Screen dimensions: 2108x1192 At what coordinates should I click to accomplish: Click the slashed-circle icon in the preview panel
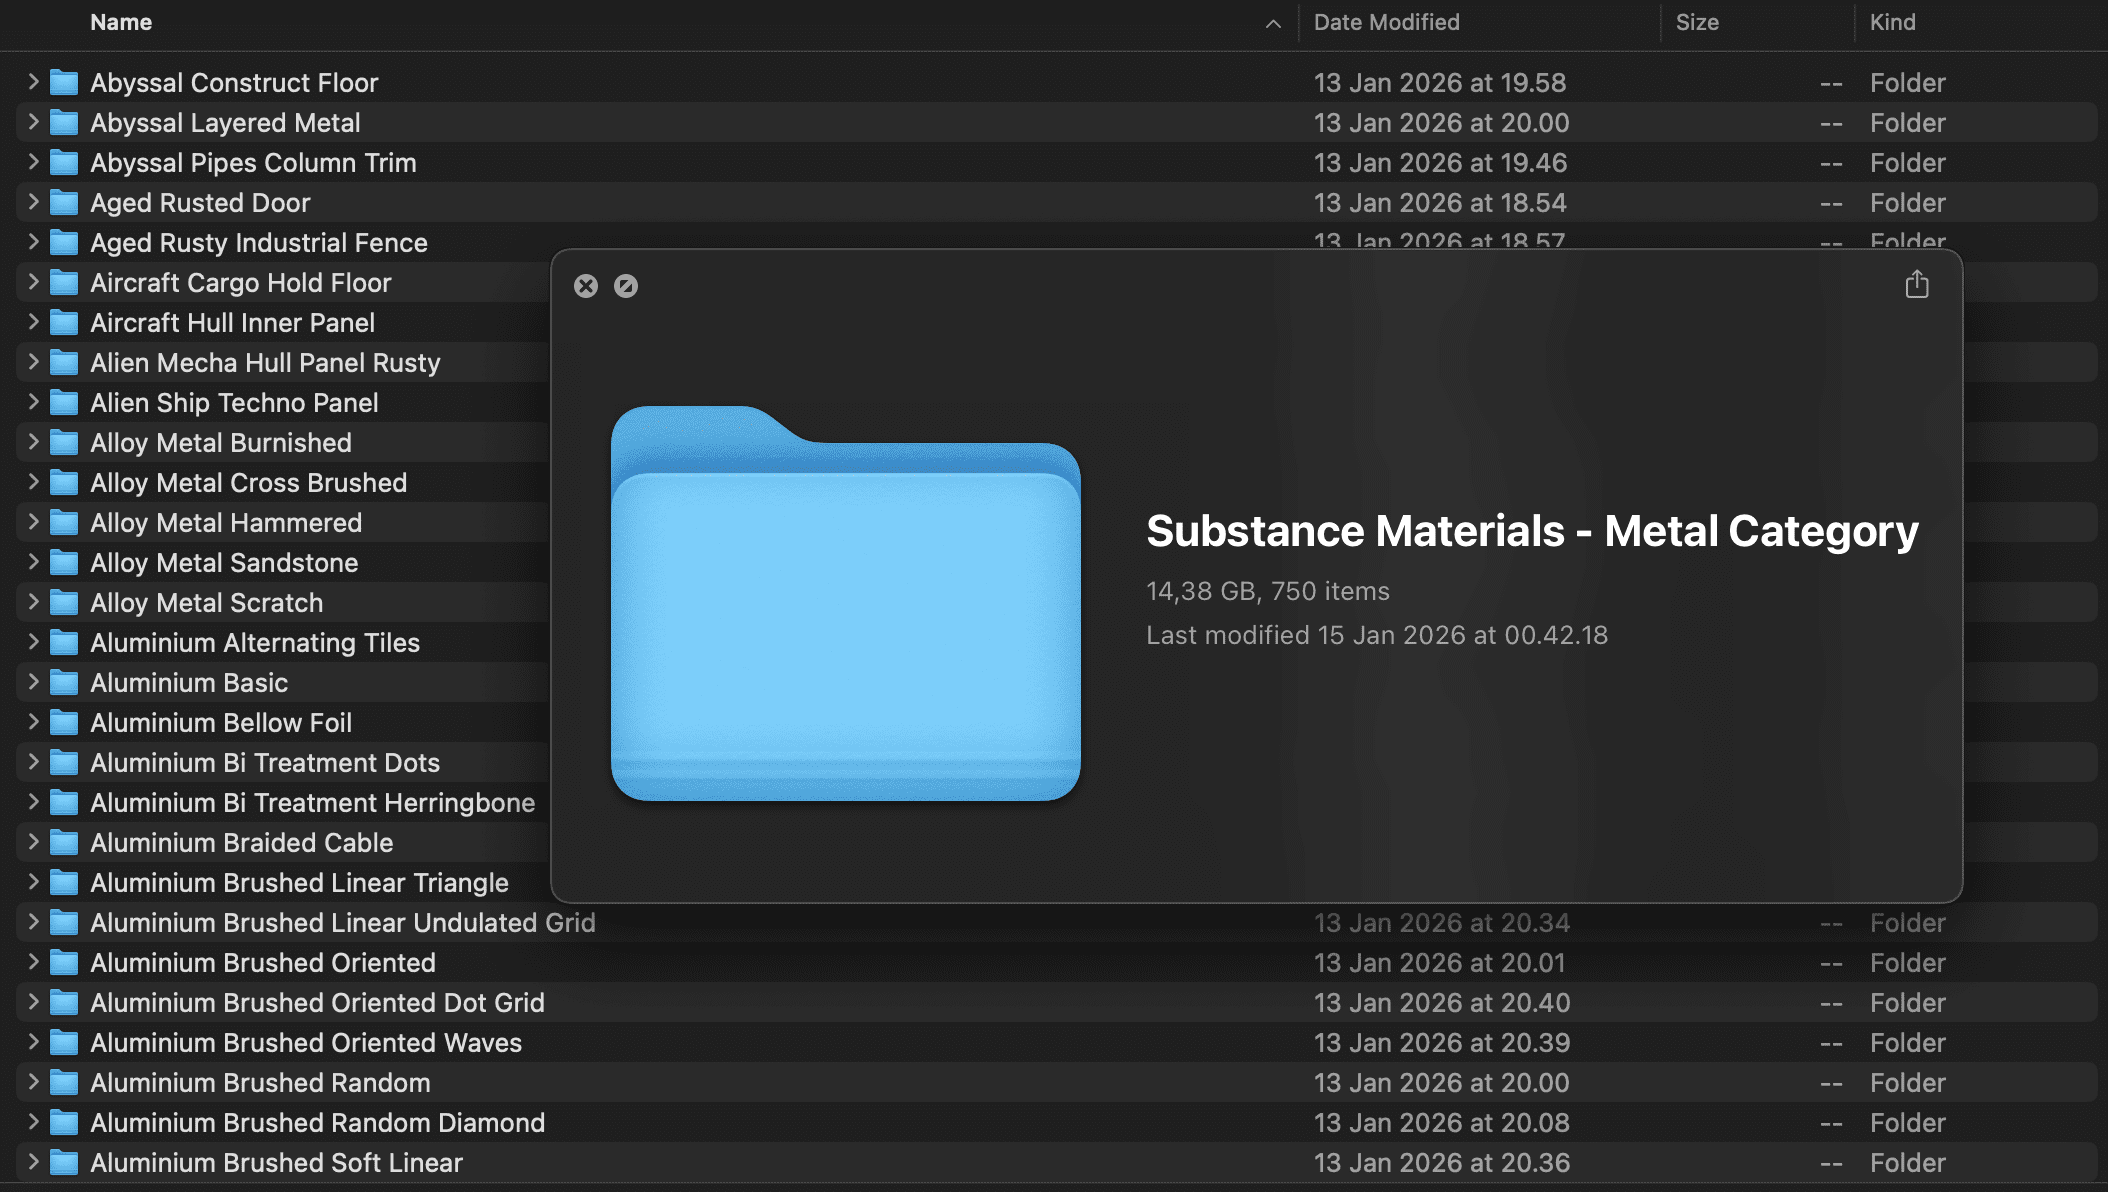(628, 285)
